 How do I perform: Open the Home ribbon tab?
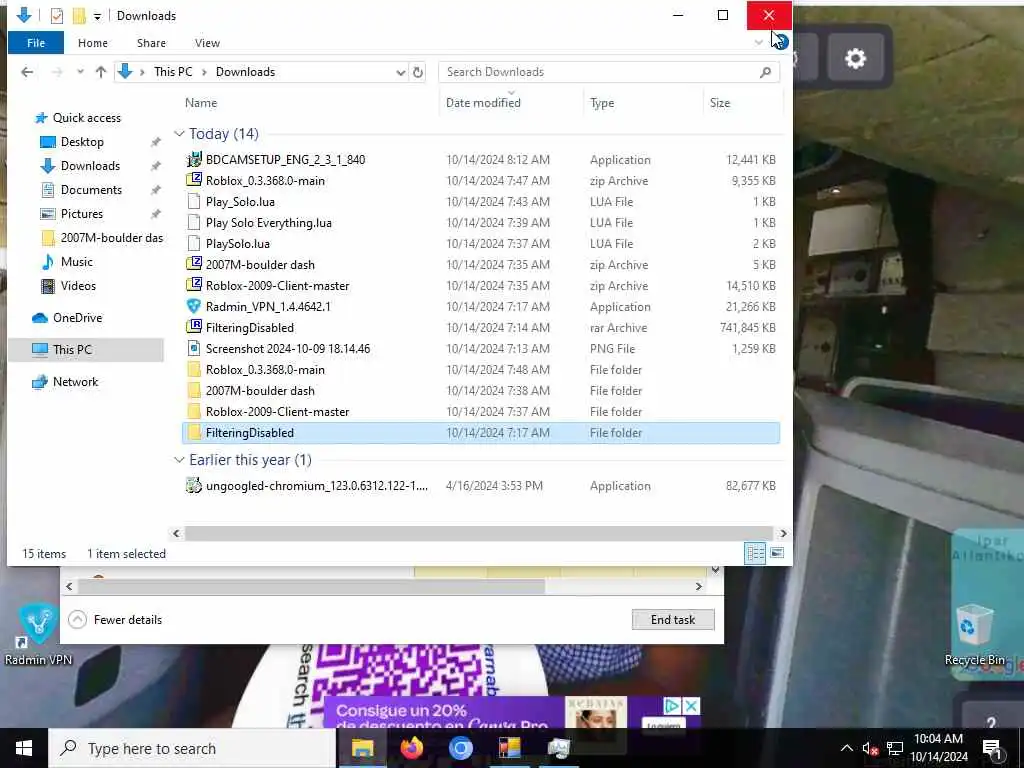pyautogui.click(x=93, y=43)
